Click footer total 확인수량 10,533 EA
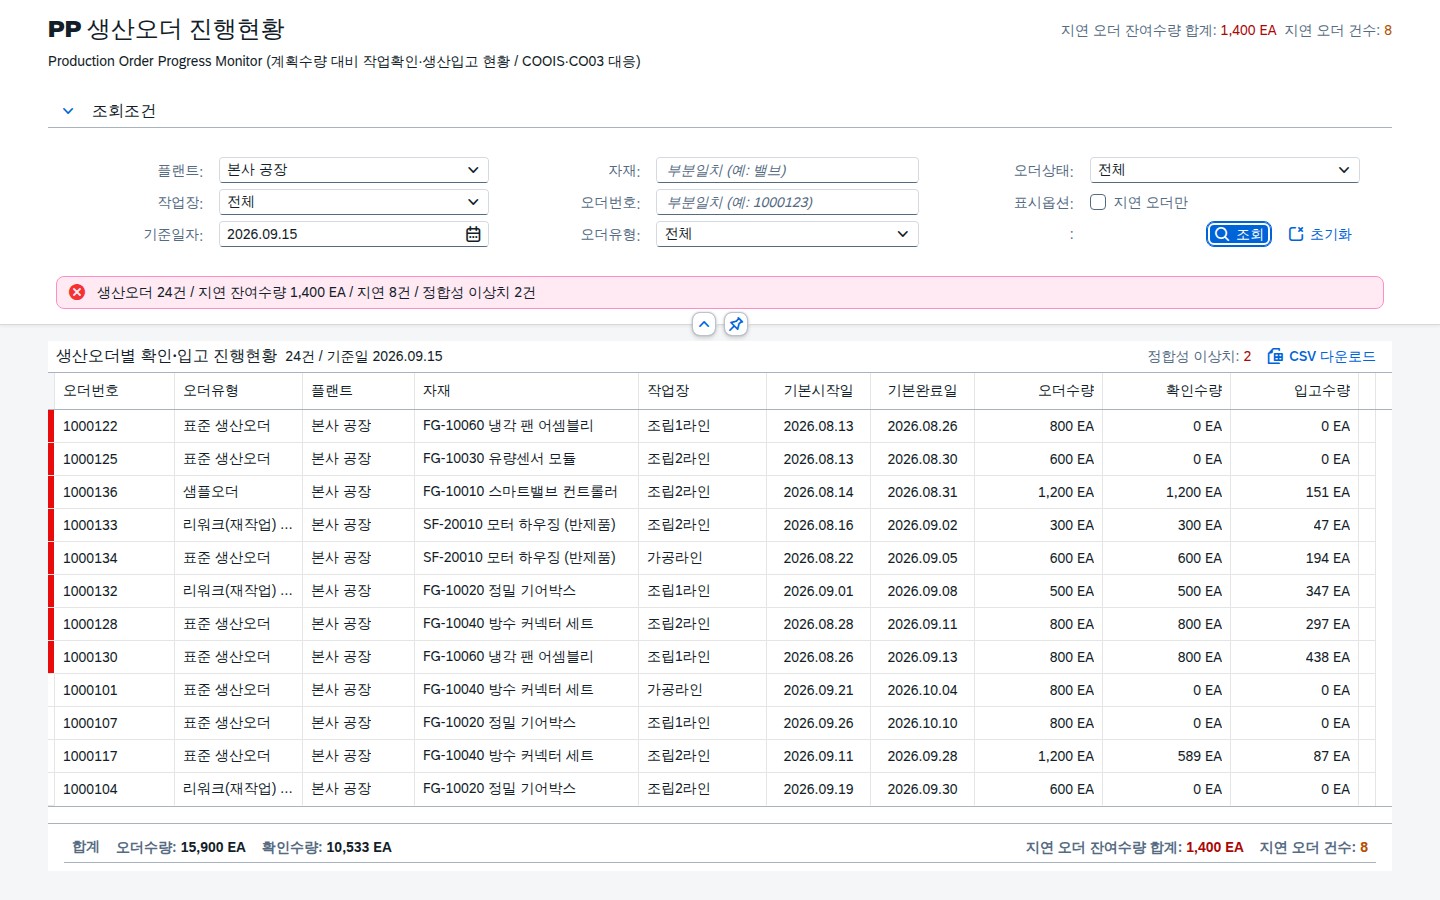This screenshot has width=1440, height=900. point(327,847)
